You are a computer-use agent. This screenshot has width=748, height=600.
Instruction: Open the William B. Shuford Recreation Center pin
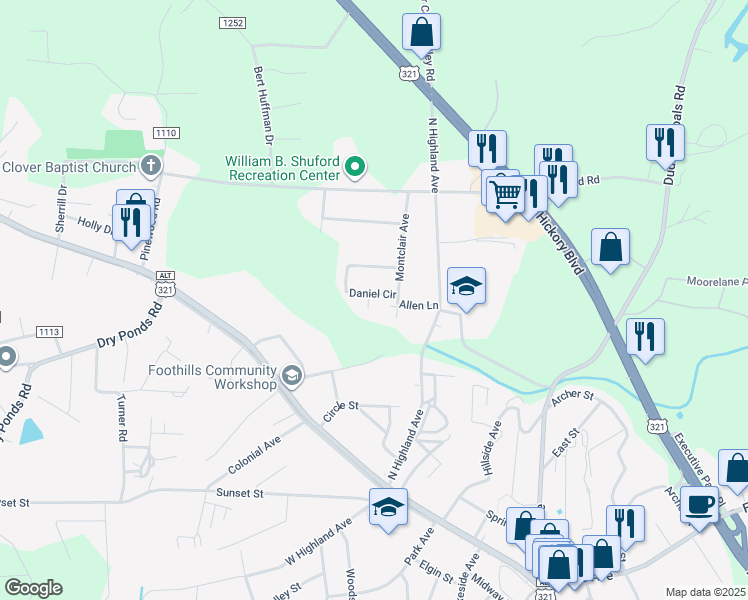click(354, 167)
